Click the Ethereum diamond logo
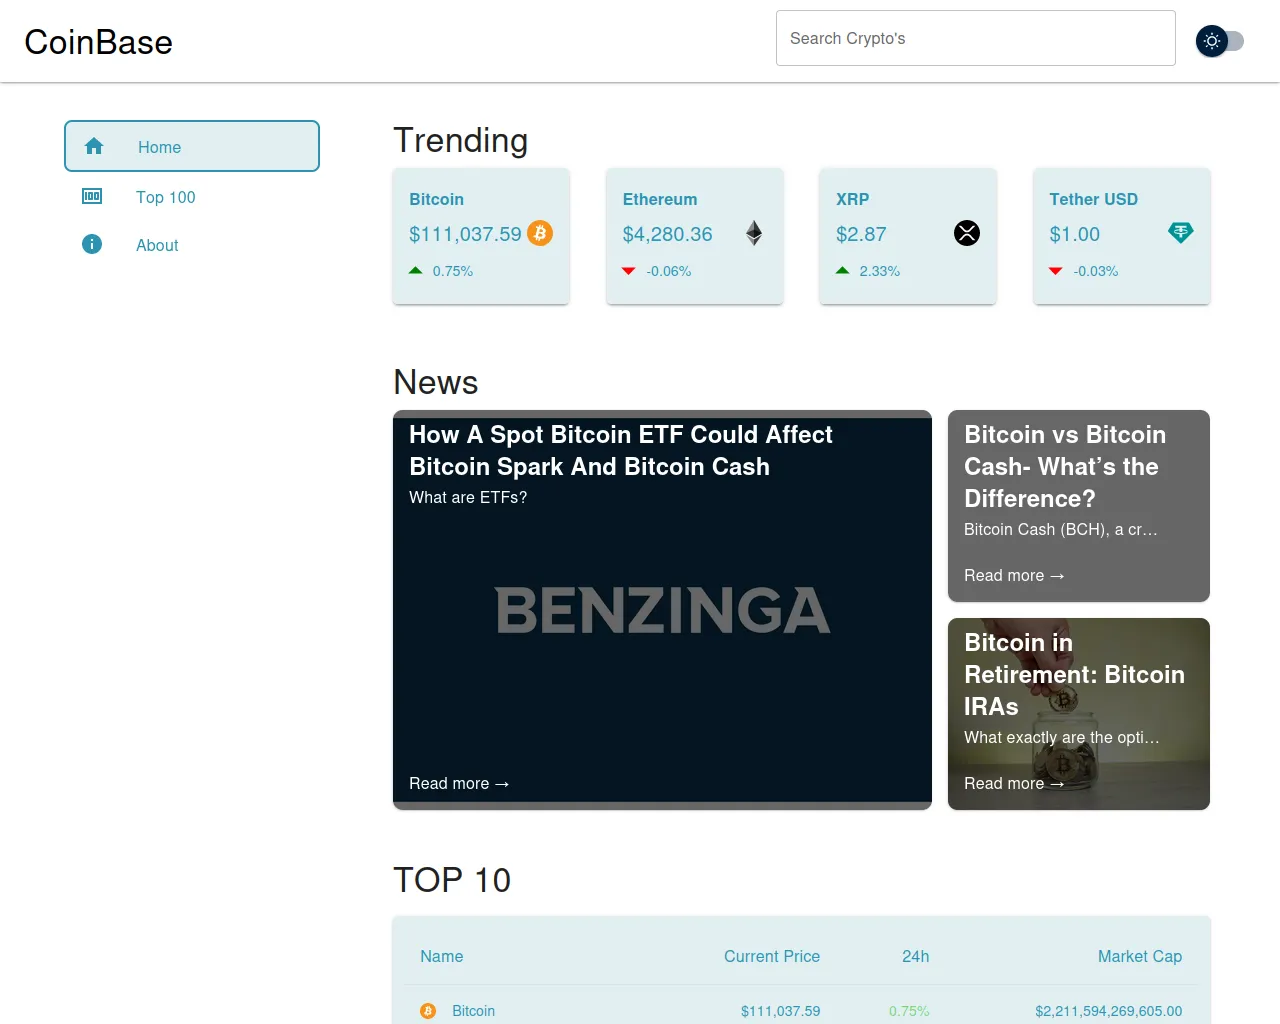Screen dimensions: 1280x1024 [x=754, y=233]
